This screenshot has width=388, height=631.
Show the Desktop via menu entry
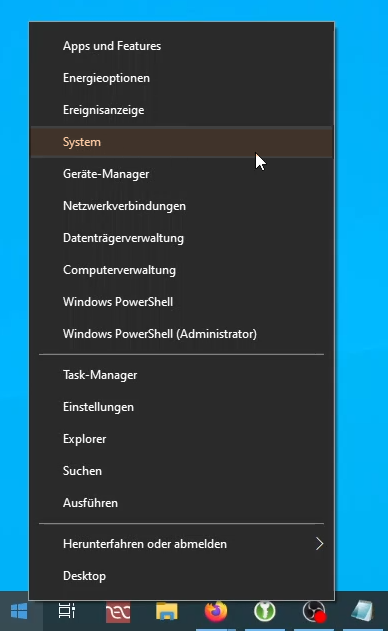(182, 576)
